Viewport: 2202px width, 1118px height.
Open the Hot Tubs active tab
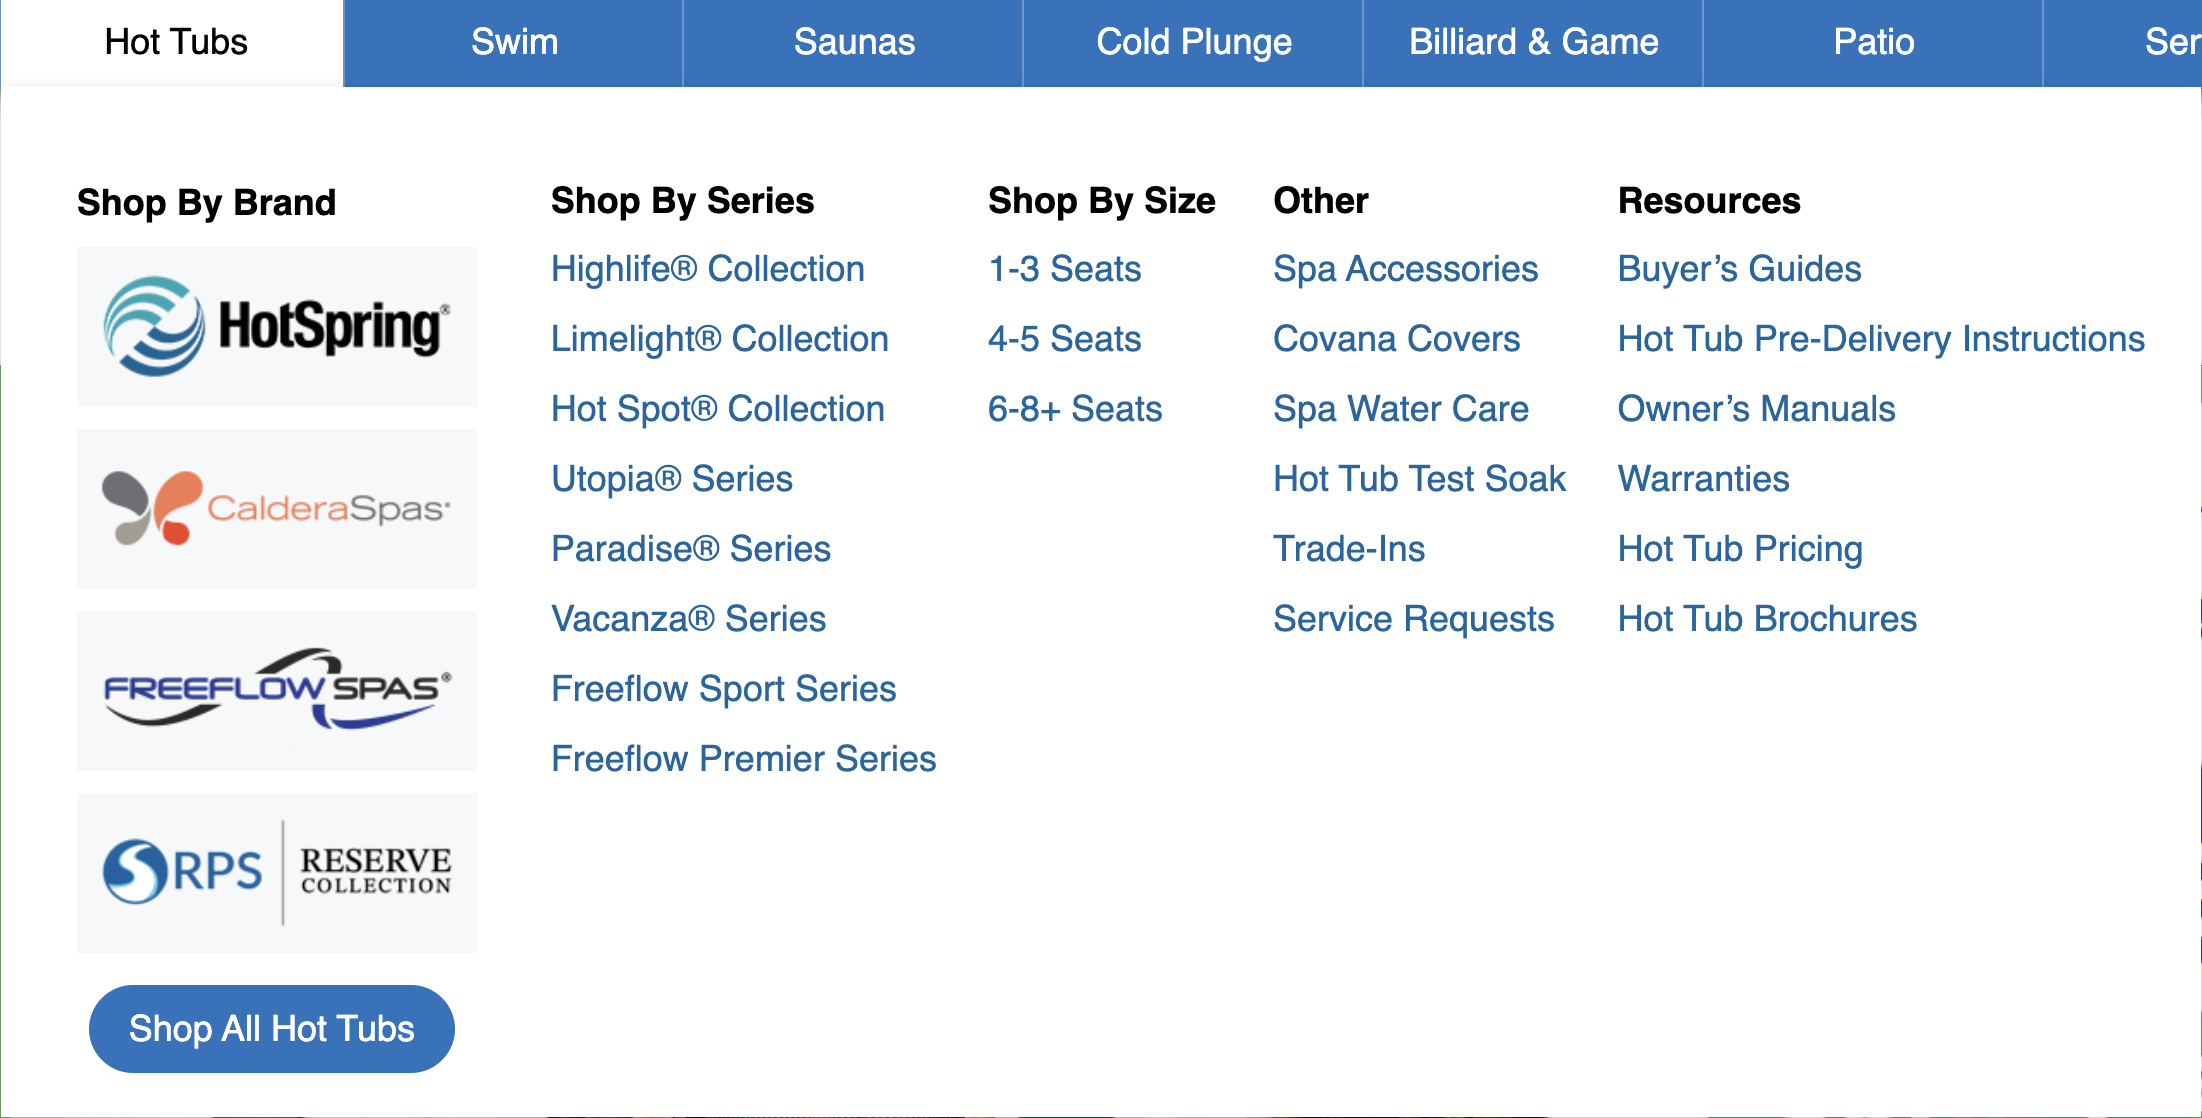(x=176, y=42)
